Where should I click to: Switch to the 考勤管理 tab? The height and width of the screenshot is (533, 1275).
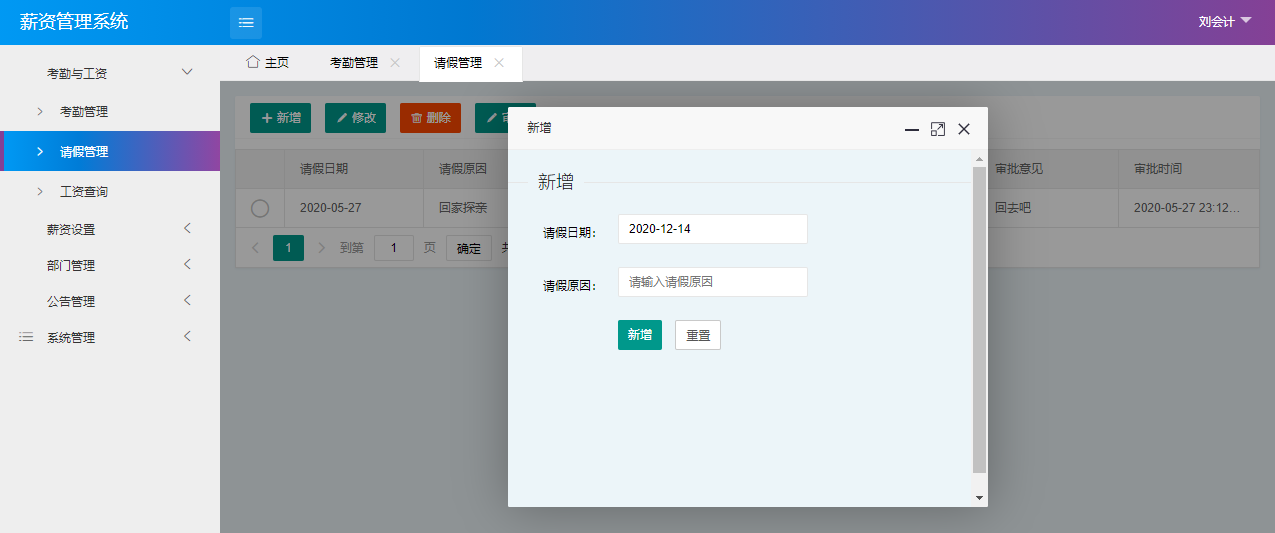354,63
